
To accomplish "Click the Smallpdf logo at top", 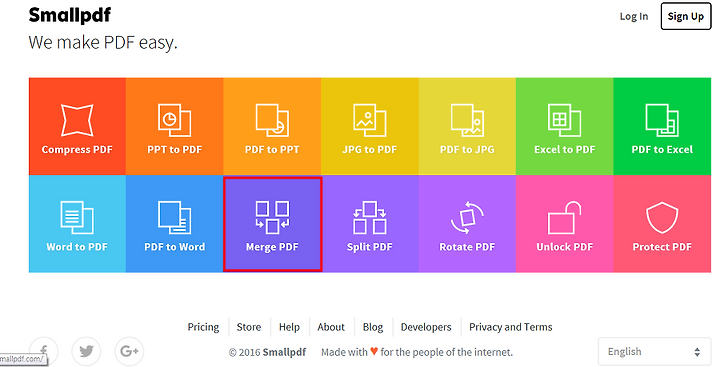I will click(69, 15).
